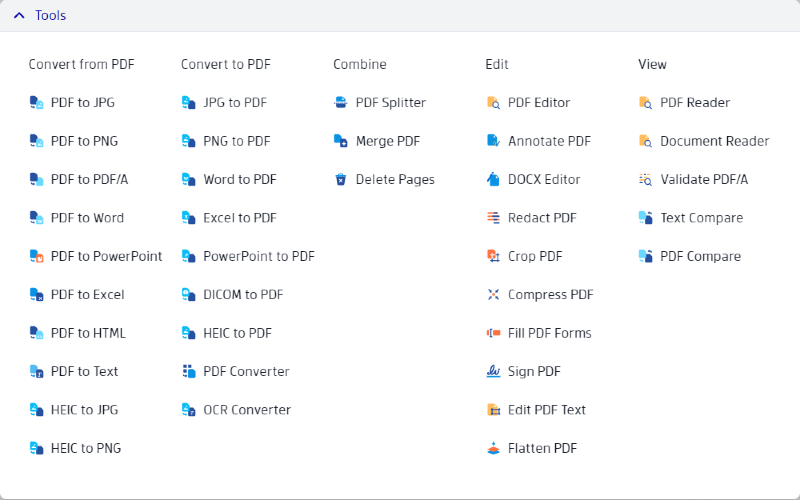Open the Delete Pages link
This screenshot has height=500, width=800.
[395, 180]
